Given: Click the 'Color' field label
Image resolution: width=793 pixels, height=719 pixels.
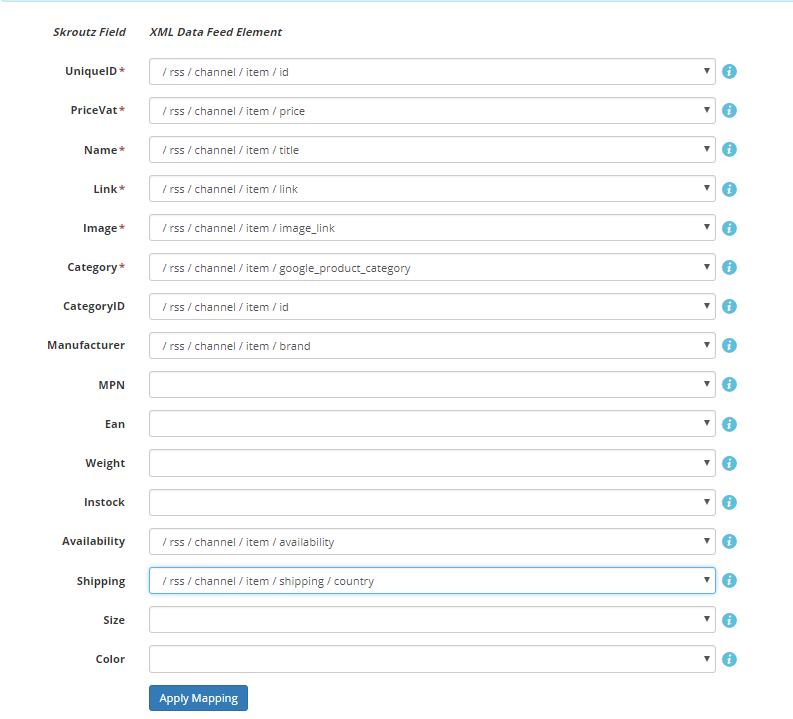Looking at the screenshot, I should click(110, 659).
